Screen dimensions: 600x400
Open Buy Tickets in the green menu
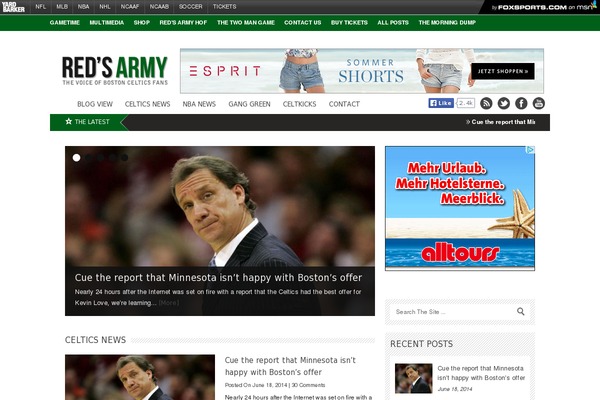[349, 23]
